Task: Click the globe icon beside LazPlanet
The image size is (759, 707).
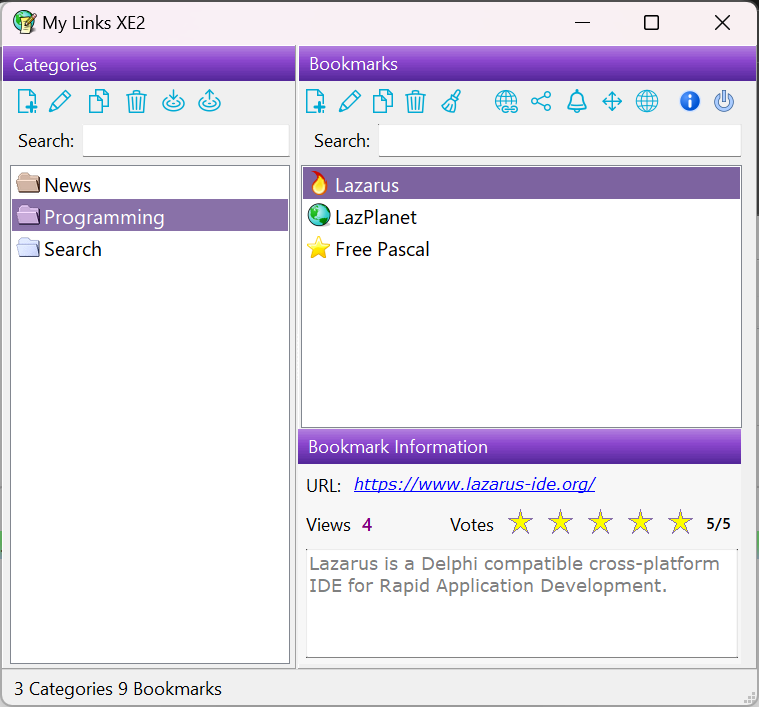Action: [319, 215]
